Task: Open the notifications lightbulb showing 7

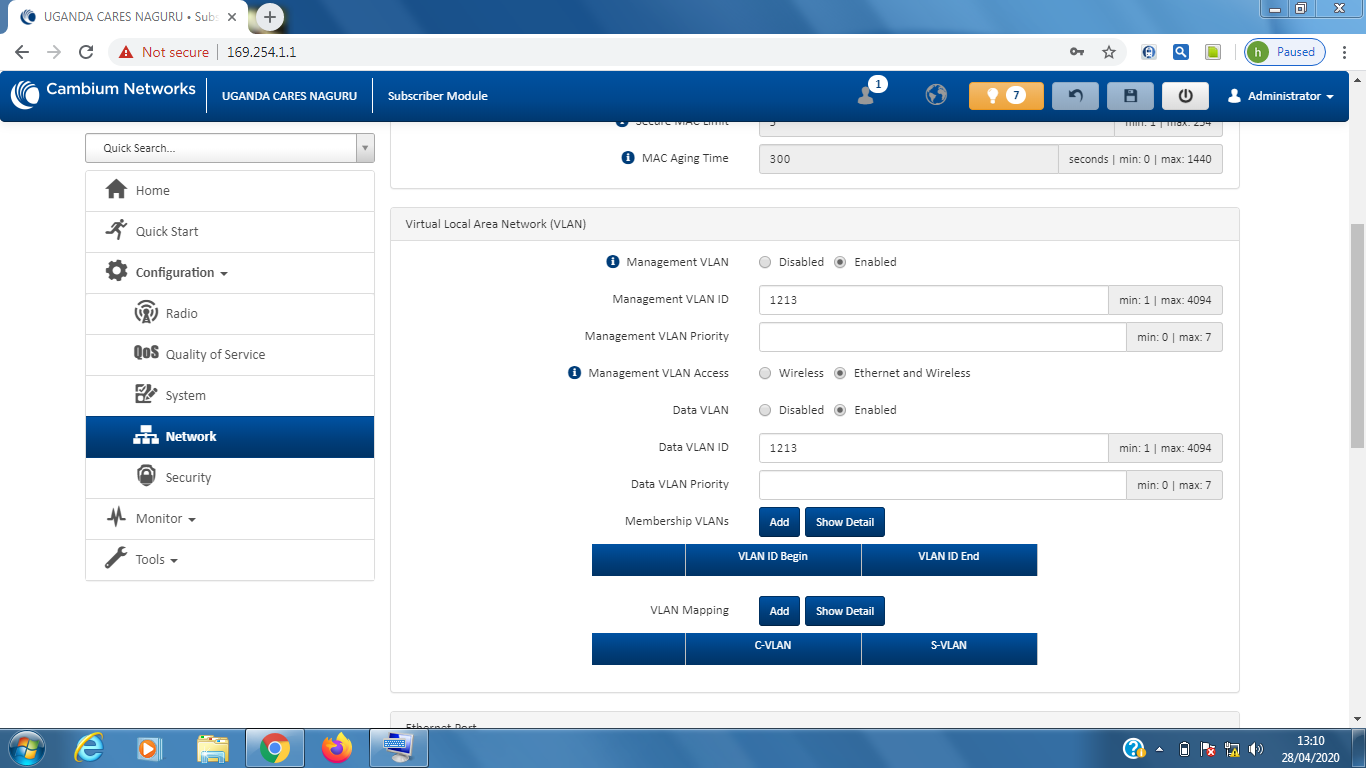Action: tap(1005, 96)
